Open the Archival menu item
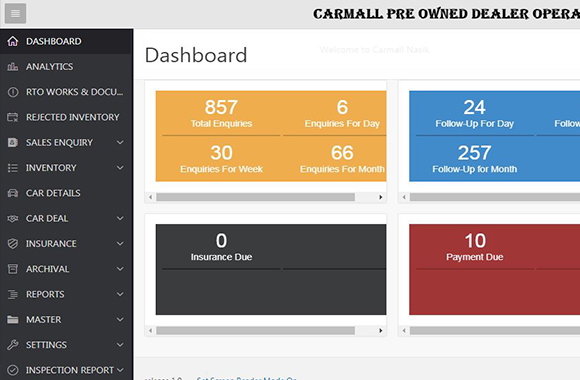Viewport: 580px width, 380px height. pyautogui.click(x=67, y=269)
